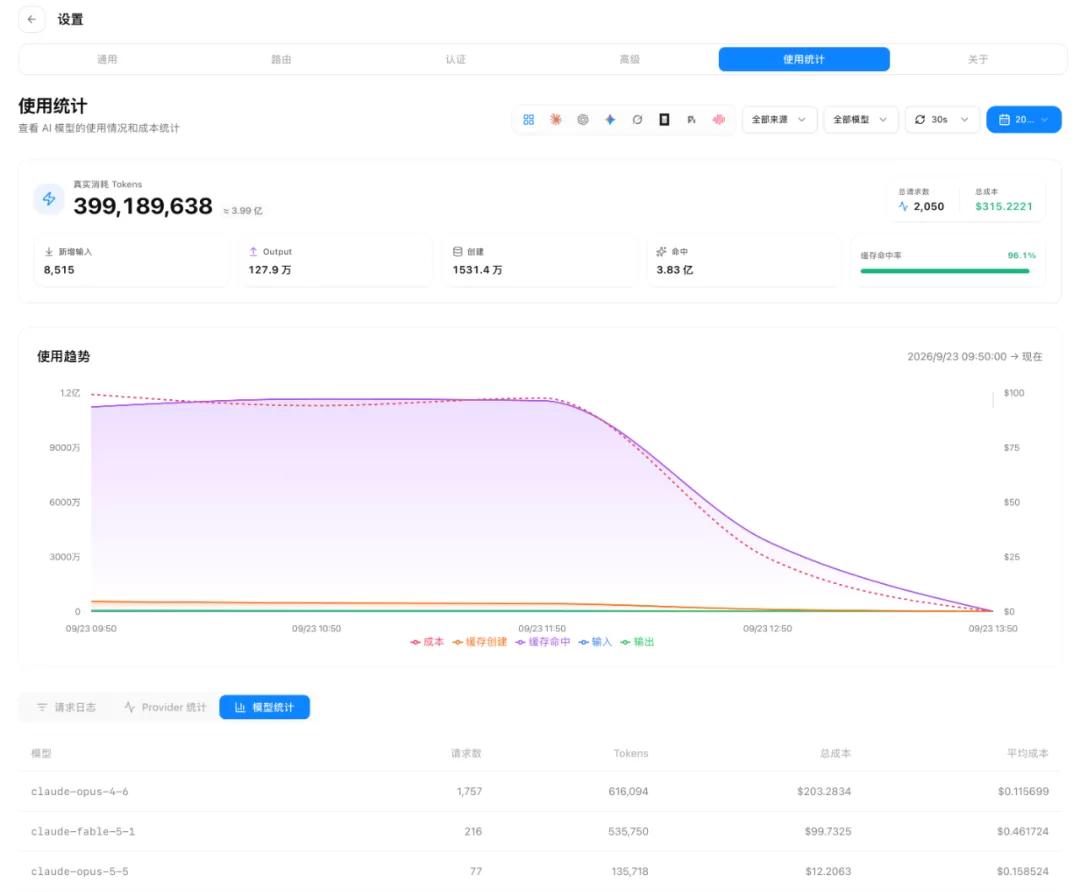Viewport: 1080px width, 892px height.
Task: Select the 模型统计 view
Action: [x=264, y=707]
